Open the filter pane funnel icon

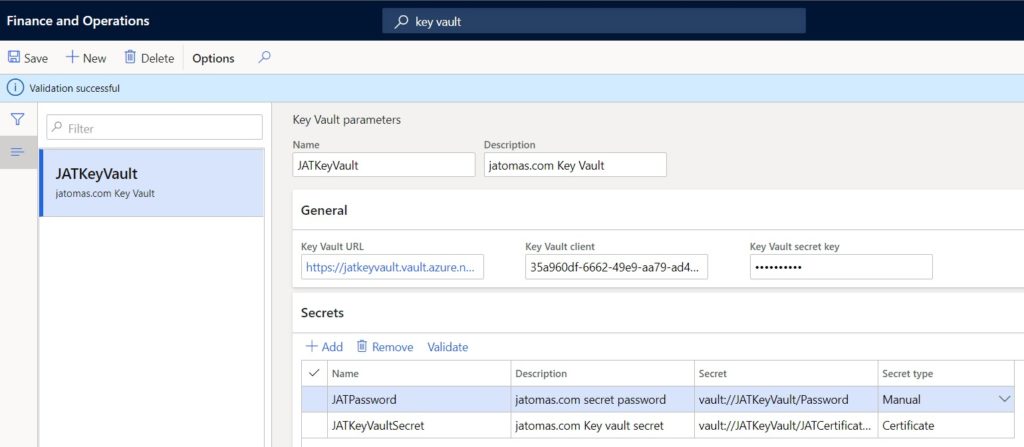point(18,119)
